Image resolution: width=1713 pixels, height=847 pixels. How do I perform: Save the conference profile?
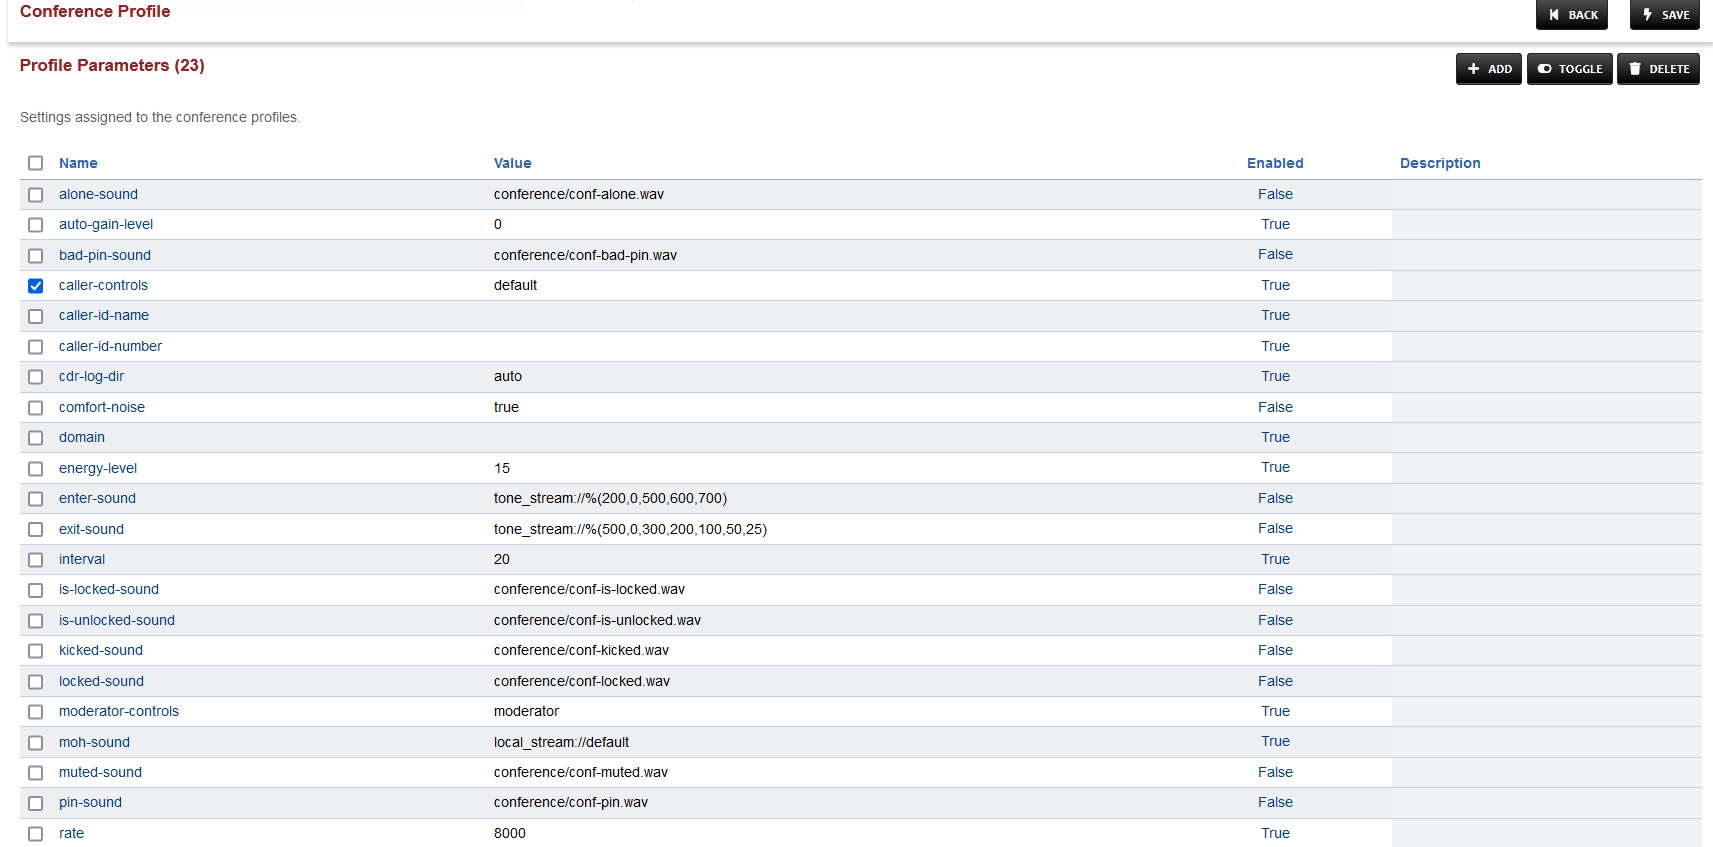(x=1664, y=15)
